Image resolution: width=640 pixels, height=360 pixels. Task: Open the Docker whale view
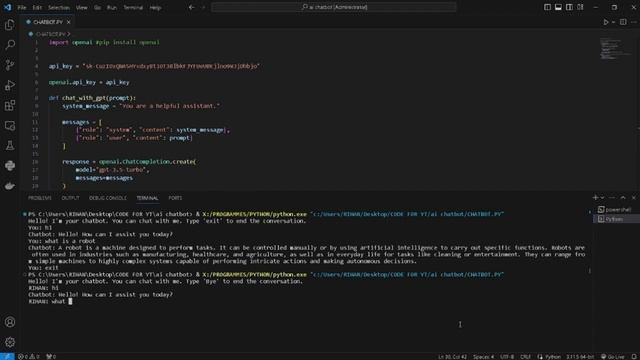click(10, 186)
